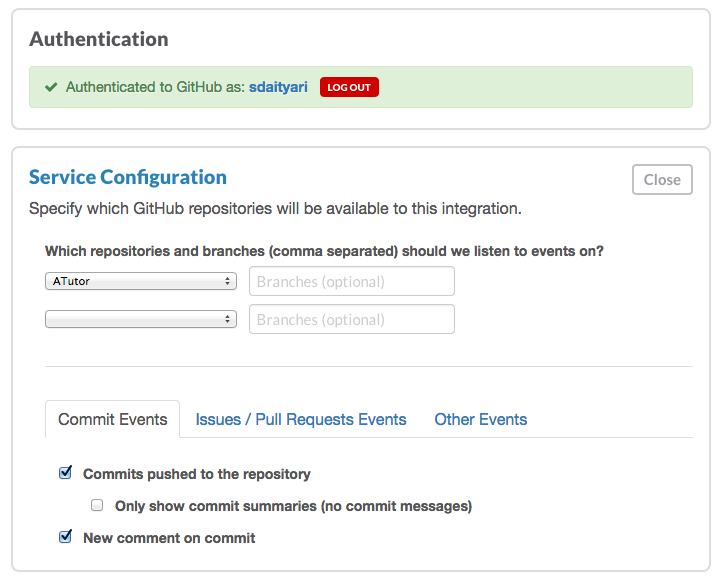The height and width of the screenshot is (578, 719).
Task: Focus the Branches field beside ATutor
Action: pos(351,282)
